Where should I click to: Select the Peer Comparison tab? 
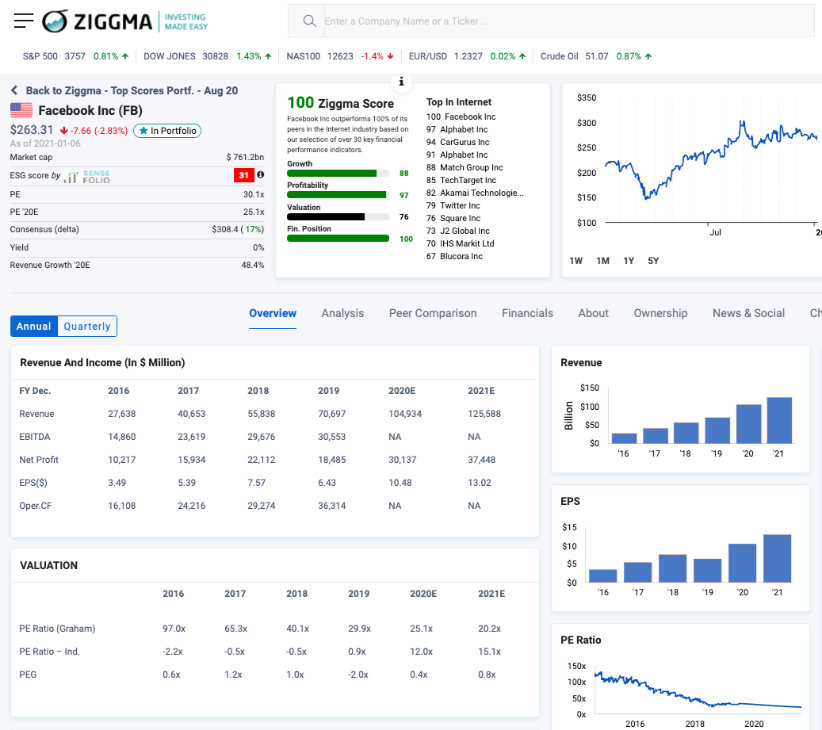click(x=433, y=313)
